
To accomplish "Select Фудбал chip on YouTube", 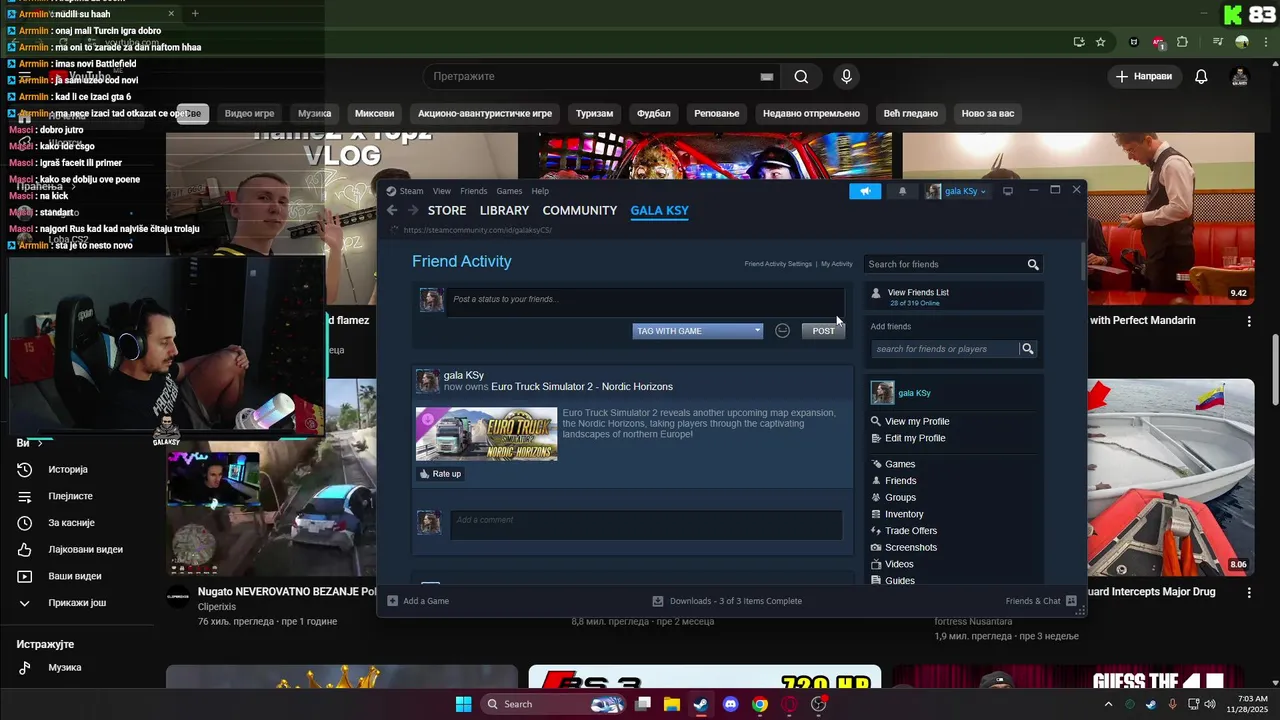I will 654,113.
